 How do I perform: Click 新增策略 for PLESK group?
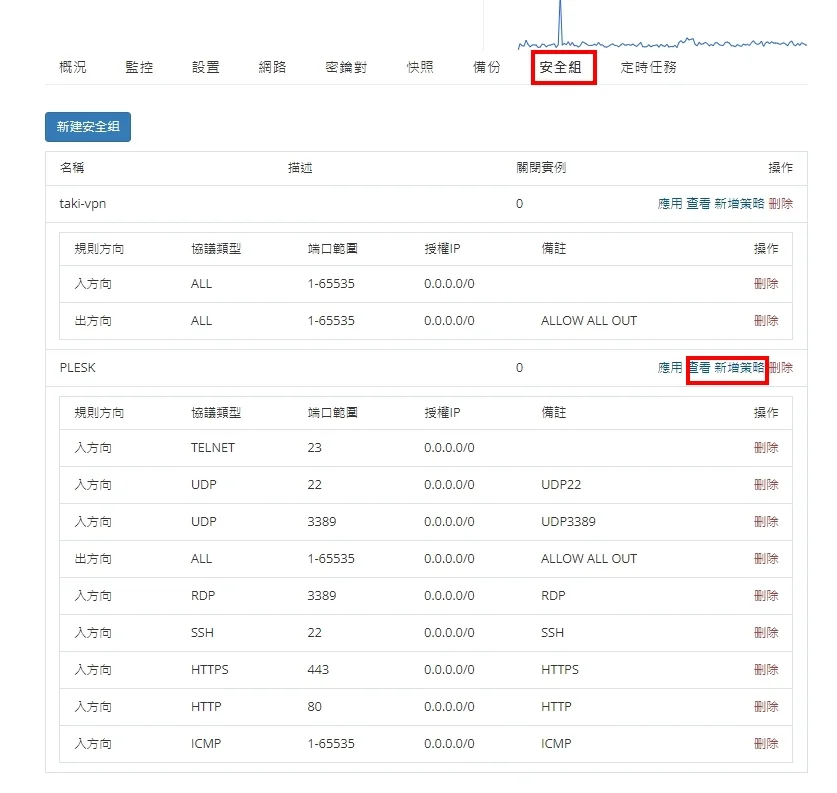point(739,368)
